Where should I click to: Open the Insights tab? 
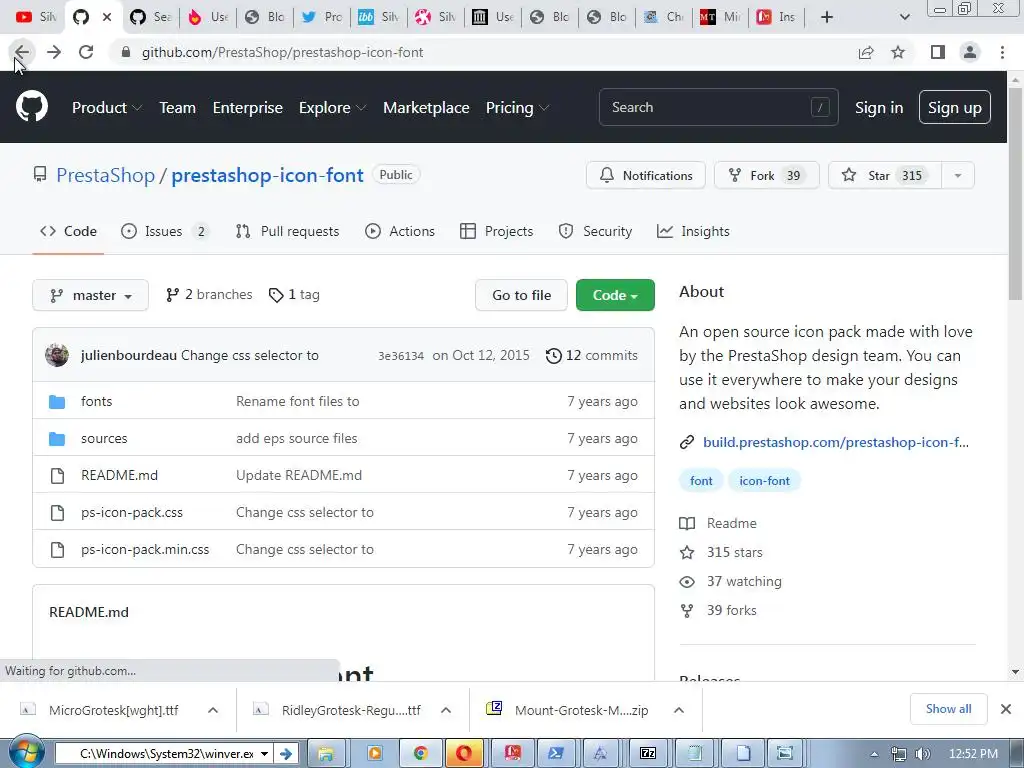[x=693, y=231]
